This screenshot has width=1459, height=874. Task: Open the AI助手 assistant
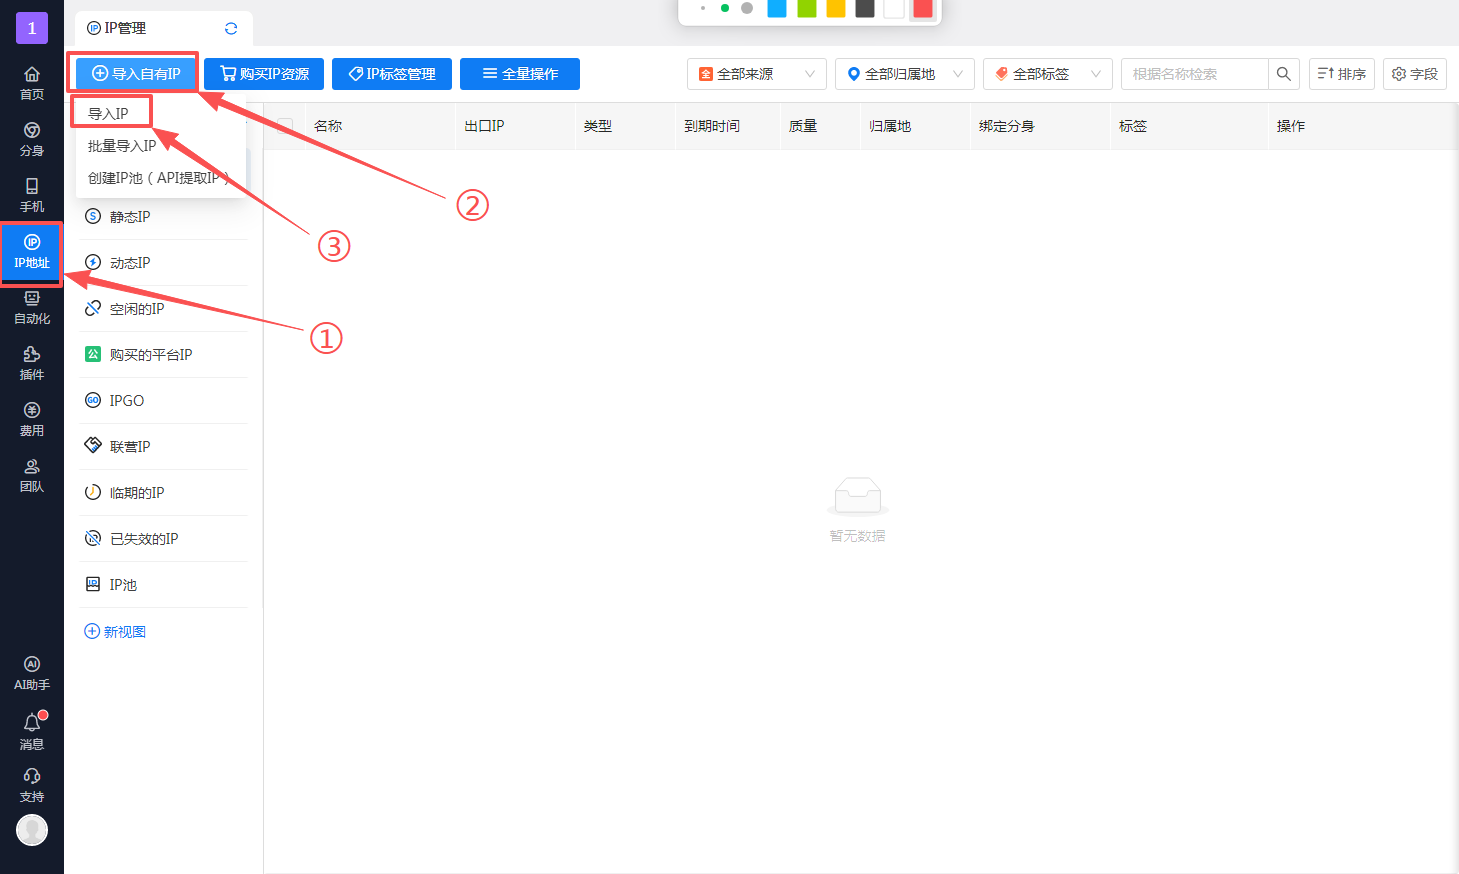(32, 672)
